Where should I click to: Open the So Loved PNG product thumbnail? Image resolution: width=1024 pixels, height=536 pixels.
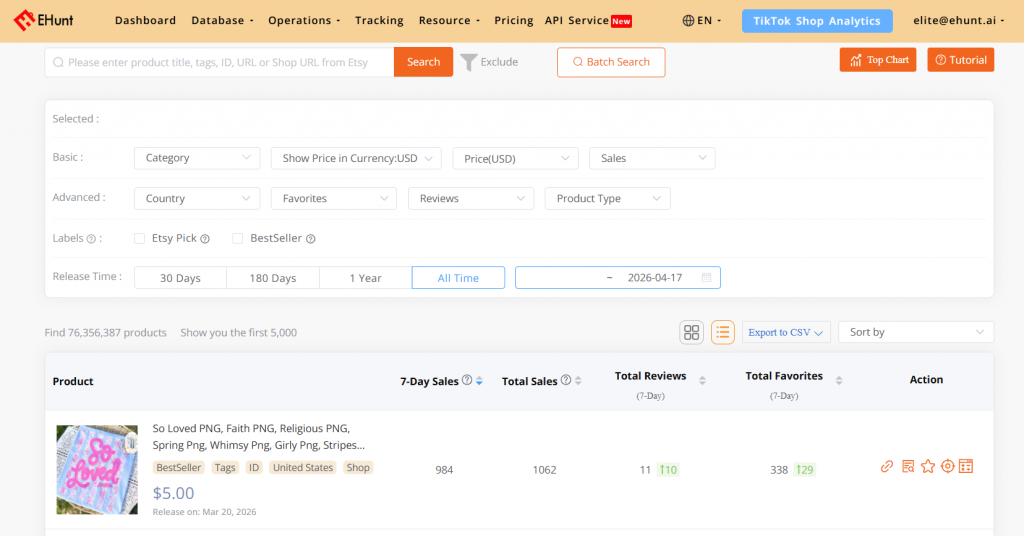(97, 469)
